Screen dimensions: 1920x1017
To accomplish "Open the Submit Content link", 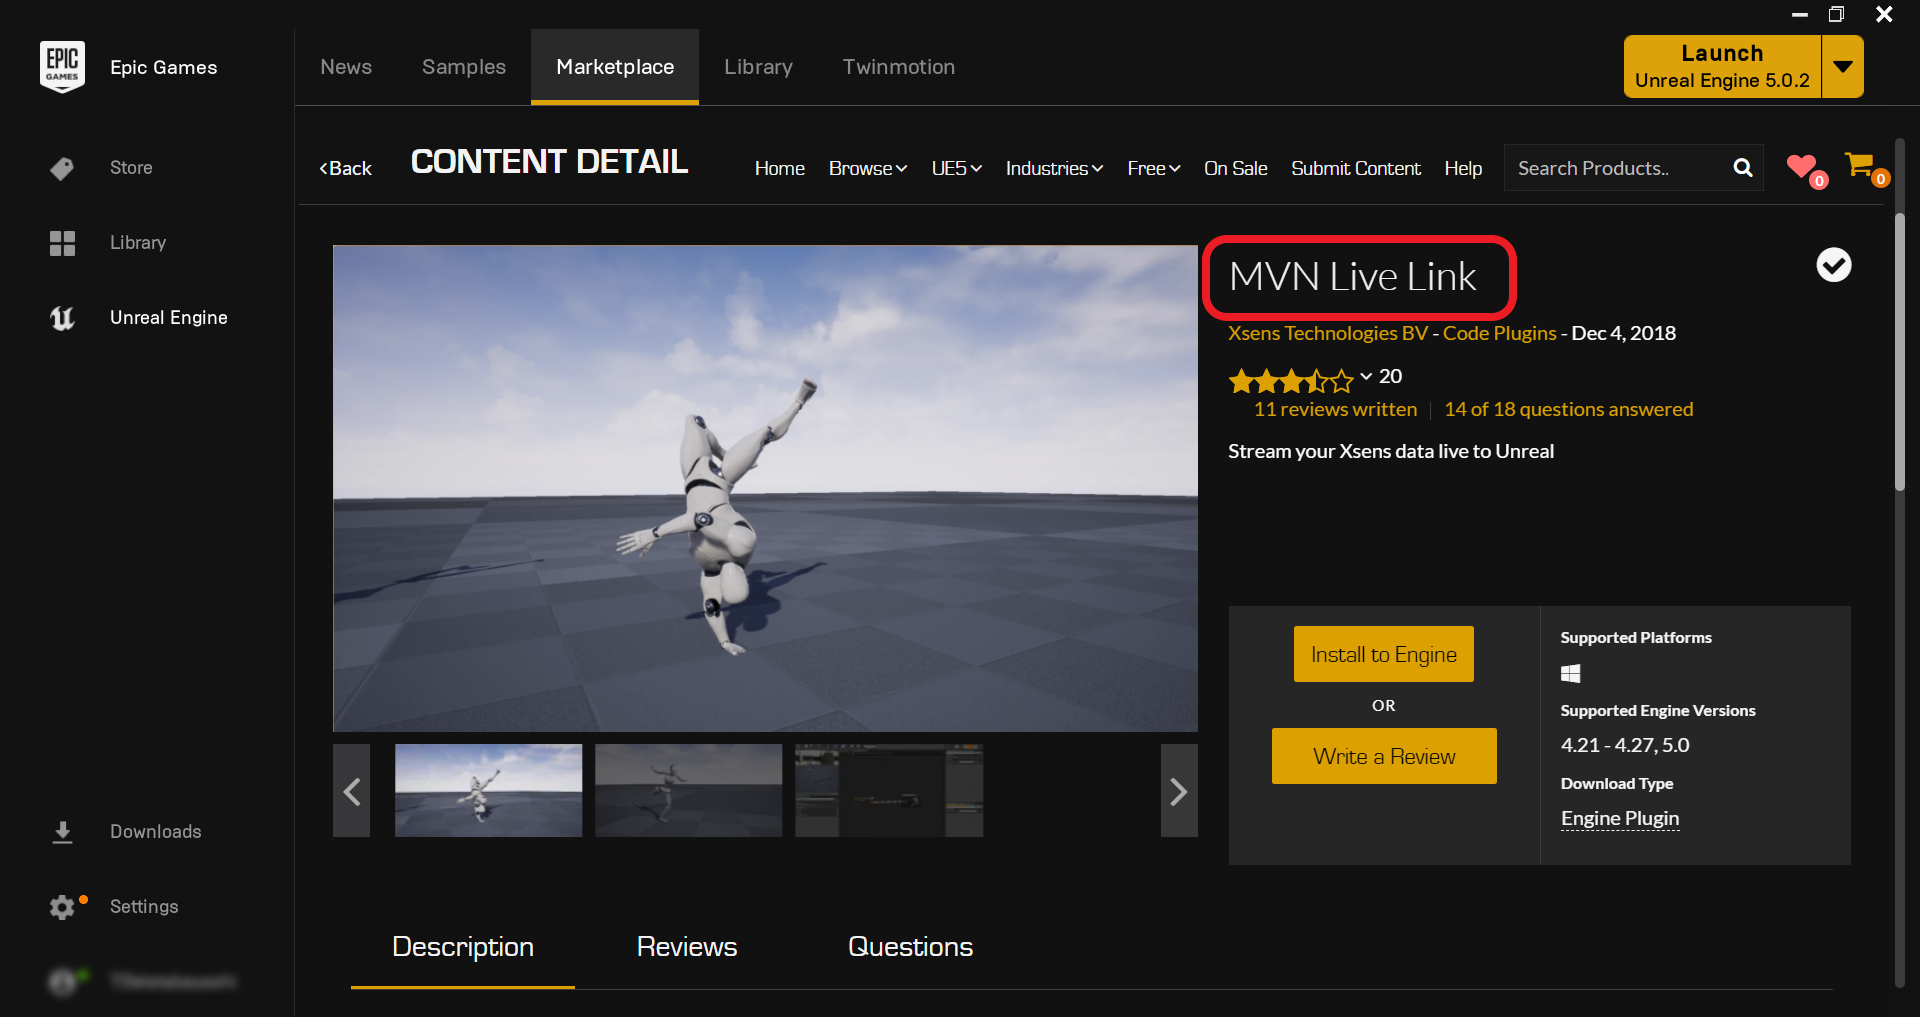I will click(1356, 168).
